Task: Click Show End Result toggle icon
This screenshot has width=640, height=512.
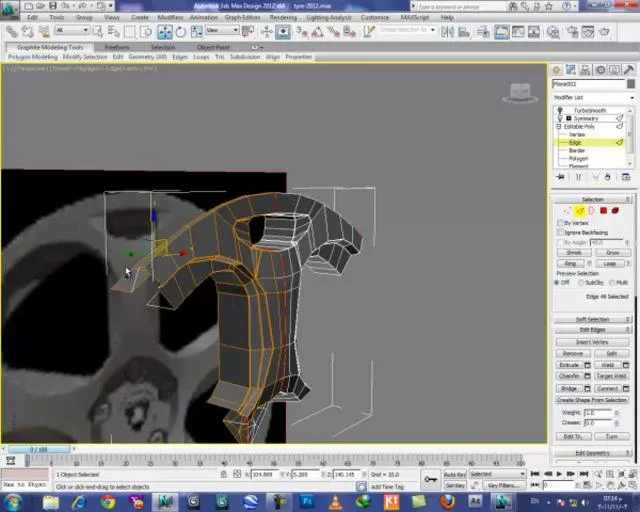Action: pos(578,177)
